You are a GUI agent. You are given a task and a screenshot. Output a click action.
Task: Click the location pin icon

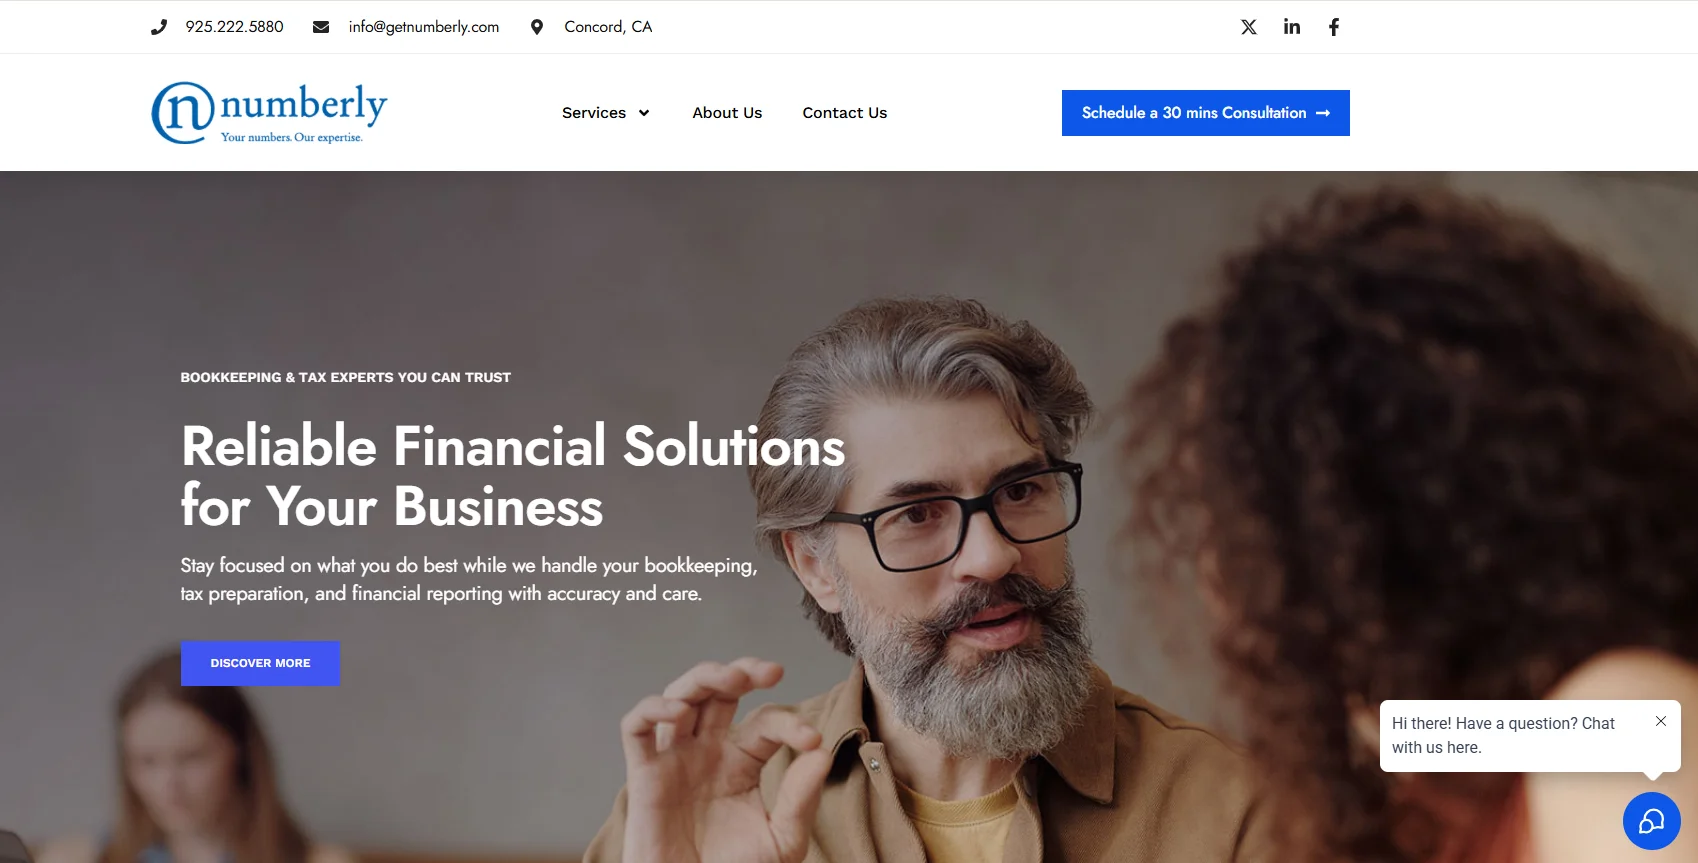(x=537, y=27)
